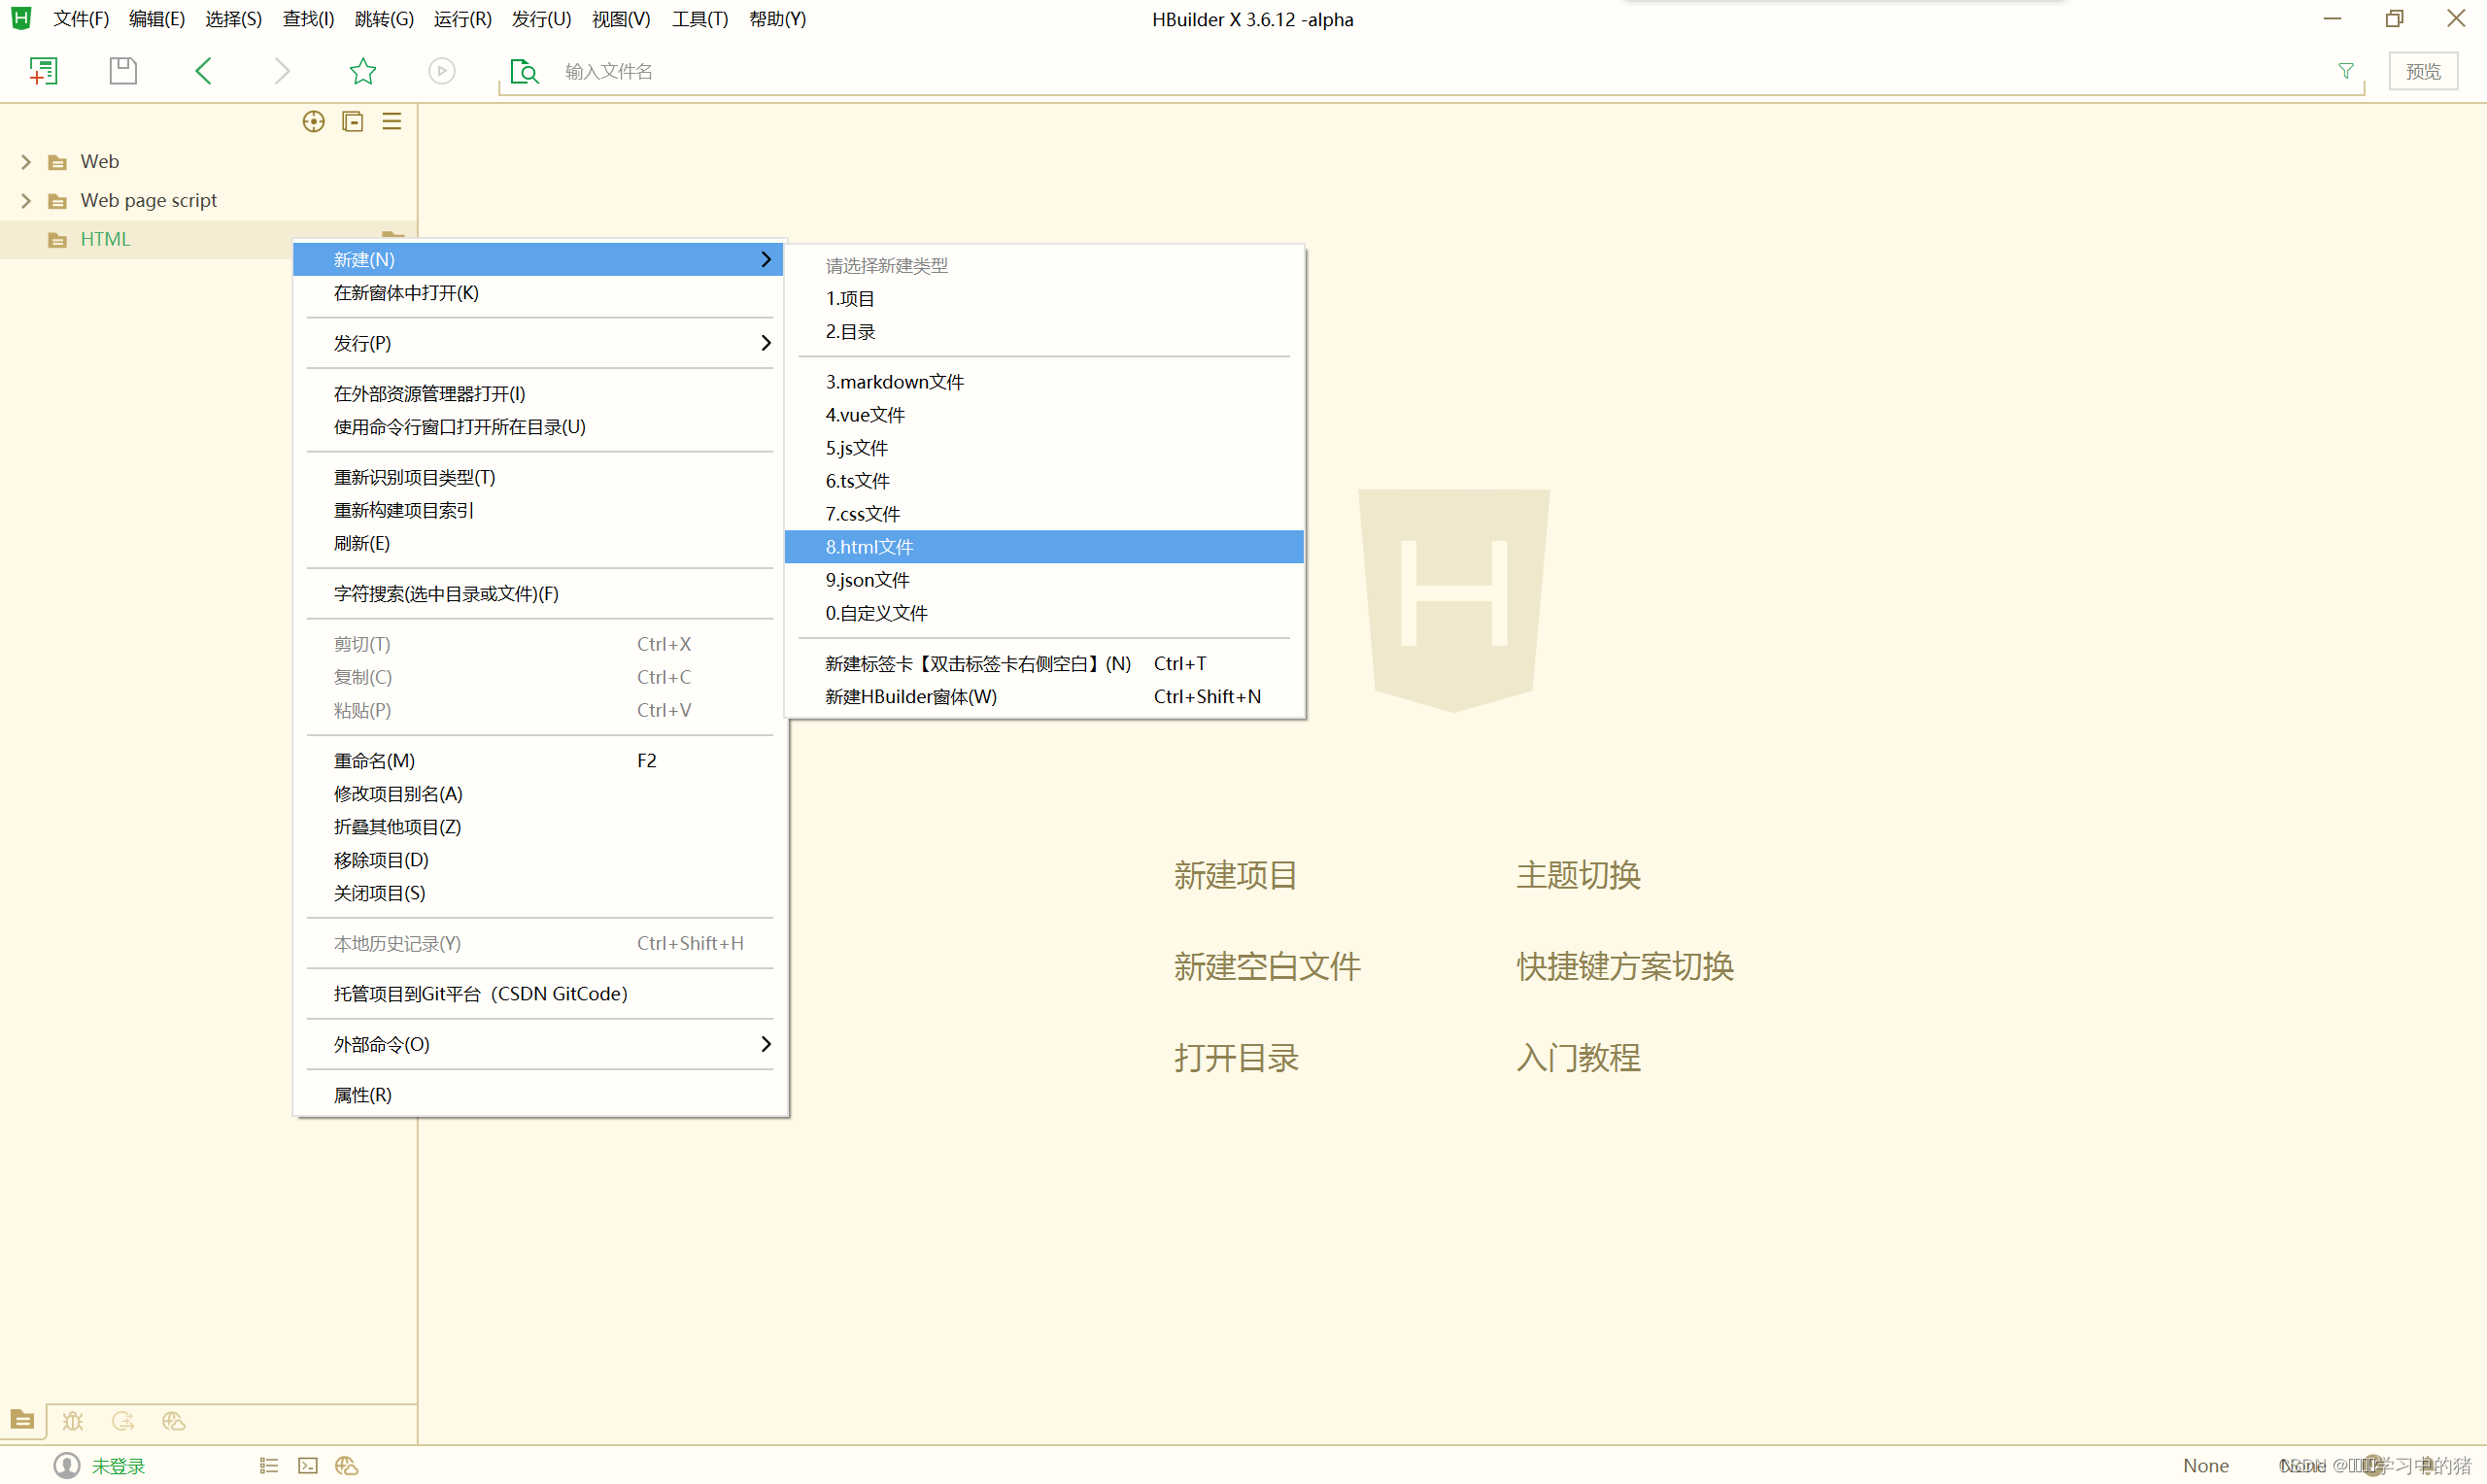The width and height of the screenshot is (2487, 1484).
Task: Choose 5.js文件 option
Action: pyautogui.click(x=1044, y=448)
